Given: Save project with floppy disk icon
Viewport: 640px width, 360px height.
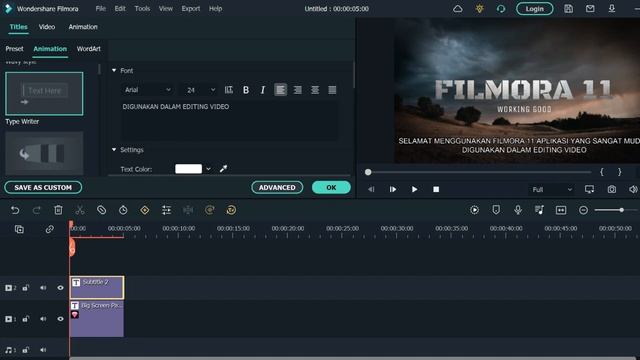Looking at the screenshot, I should coord(569,9).
